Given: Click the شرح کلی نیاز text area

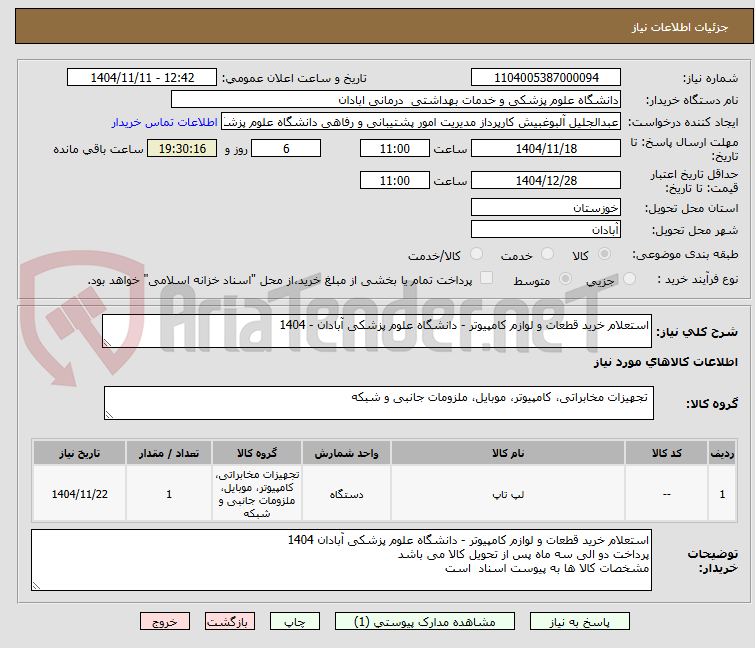Looking at the screenshot, I should pos(377,331).
